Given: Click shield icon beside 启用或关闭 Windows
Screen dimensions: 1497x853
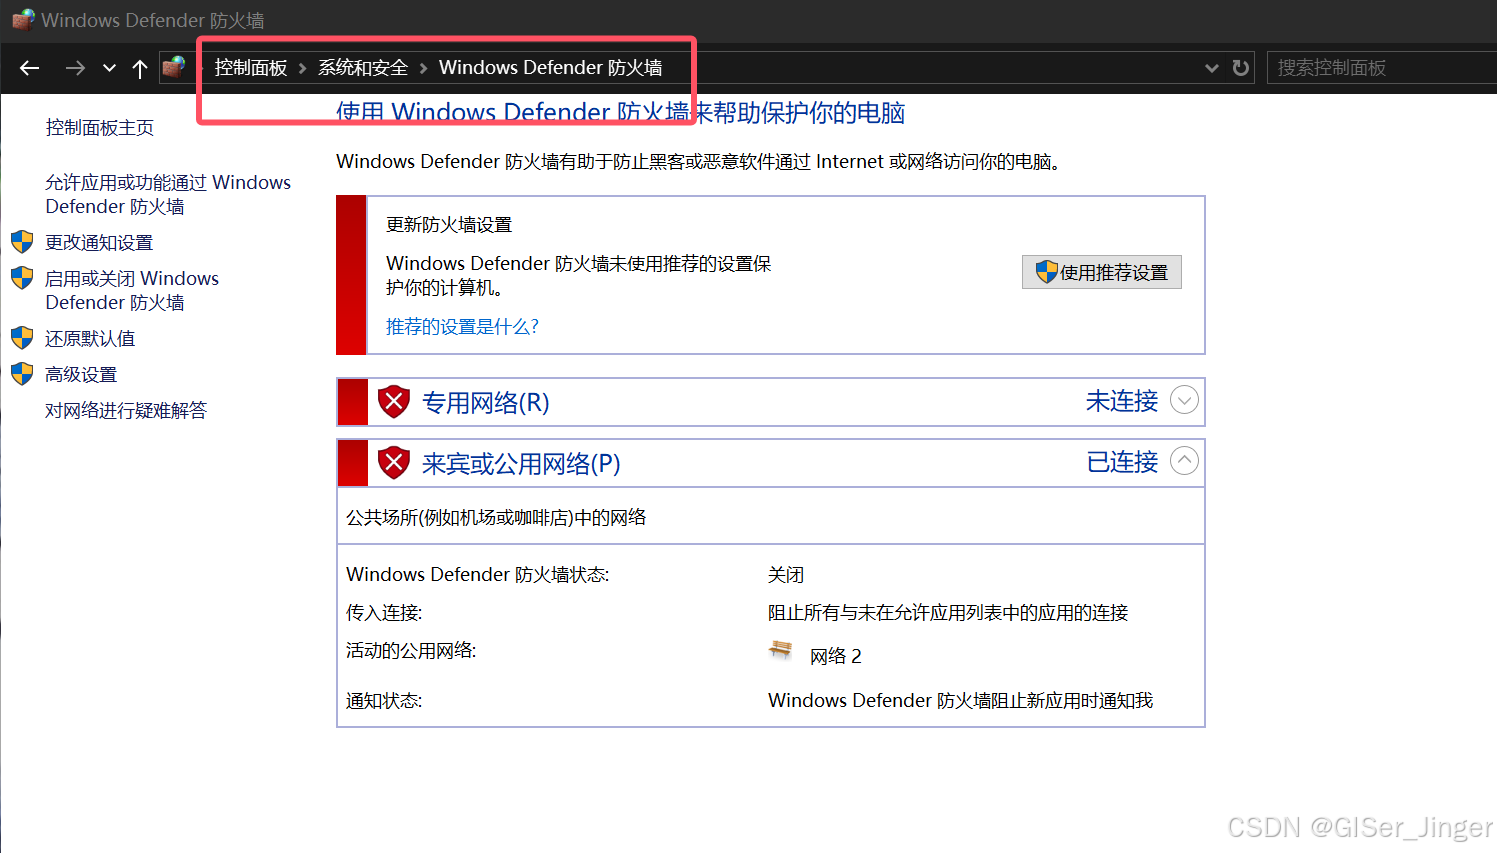Looking at the screenshot, I should 22,278.
